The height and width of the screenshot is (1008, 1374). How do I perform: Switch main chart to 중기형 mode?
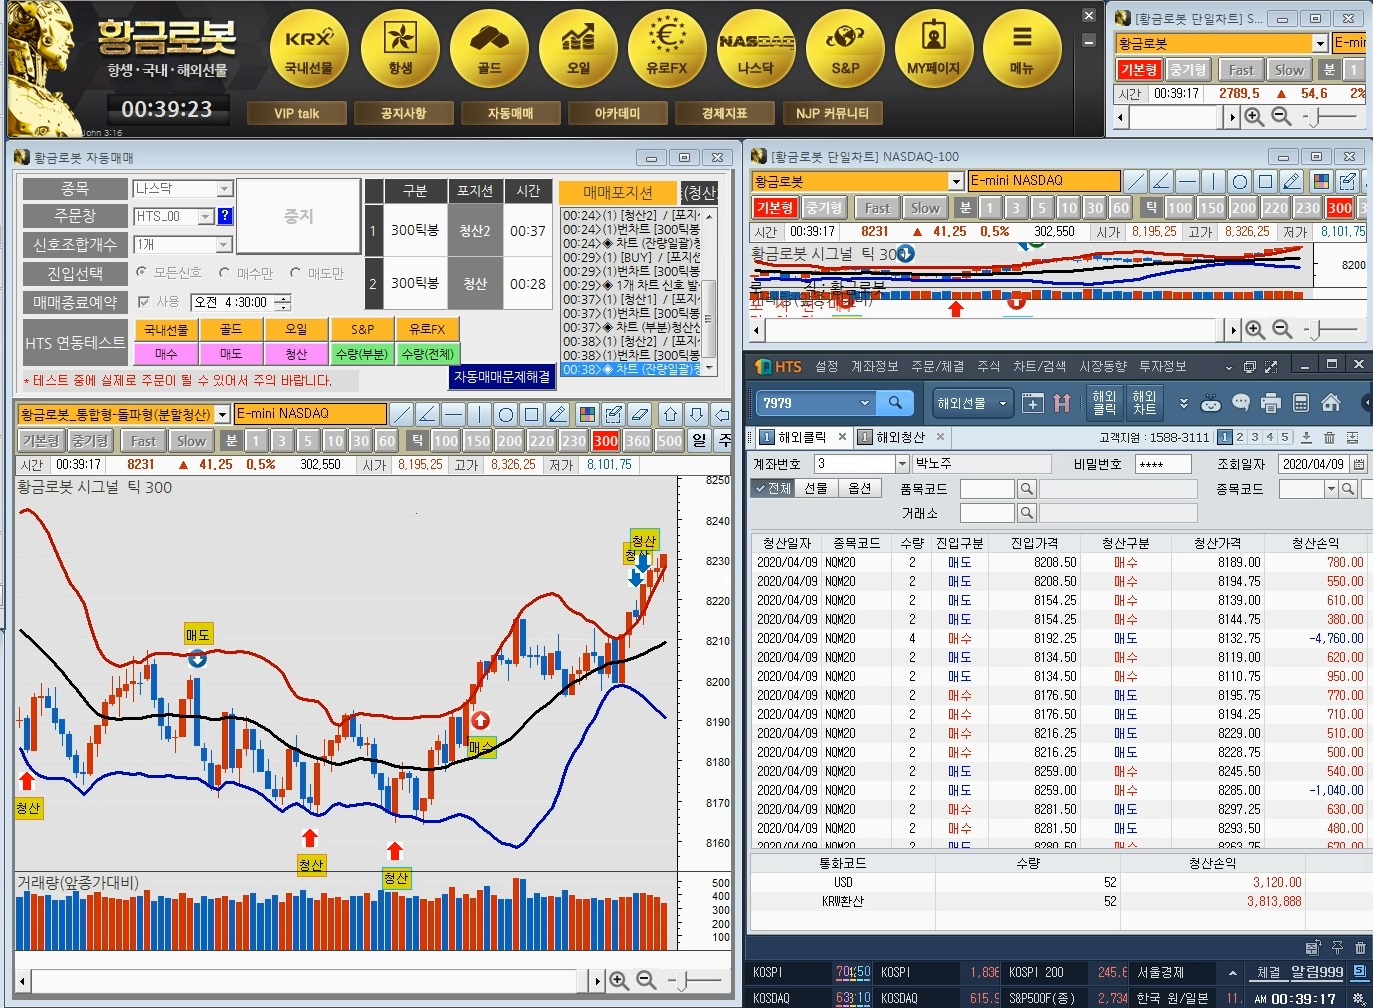pyautogui.click(x=90, y=441)
